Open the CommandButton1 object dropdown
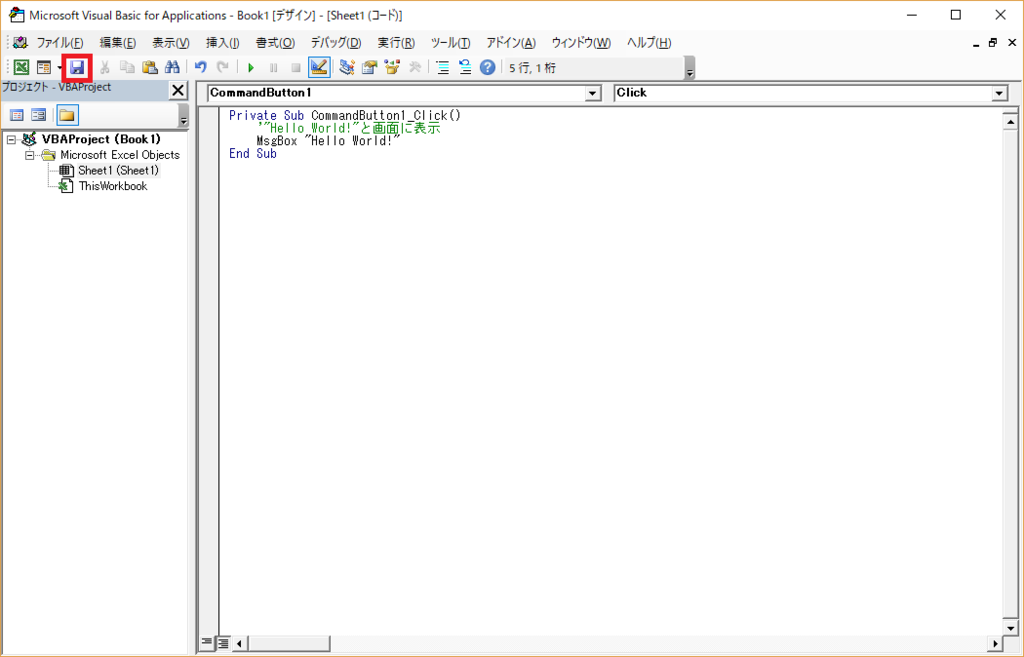The width and height of the screenshot is (1024, 657). coord(593,93)
